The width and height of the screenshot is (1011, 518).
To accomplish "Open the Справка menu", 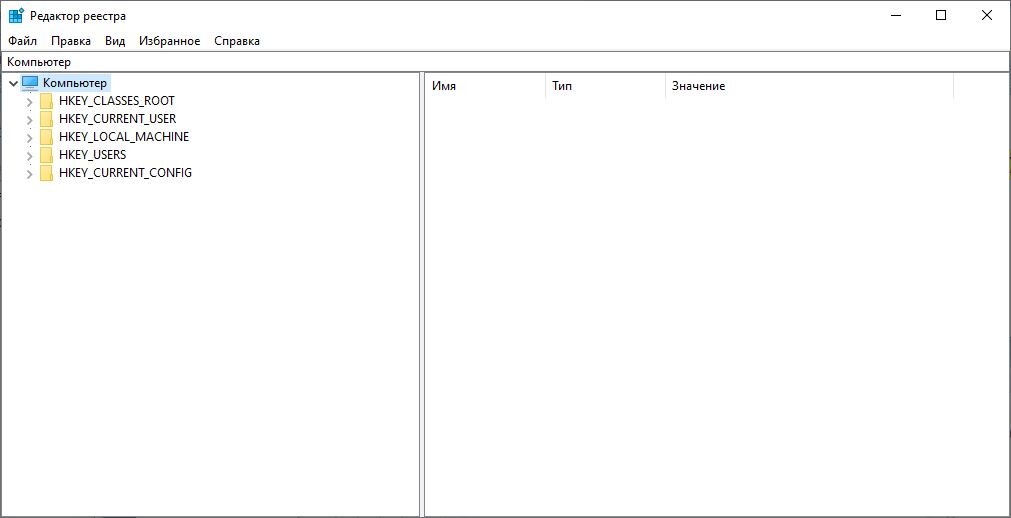I will tap(237, 41).
